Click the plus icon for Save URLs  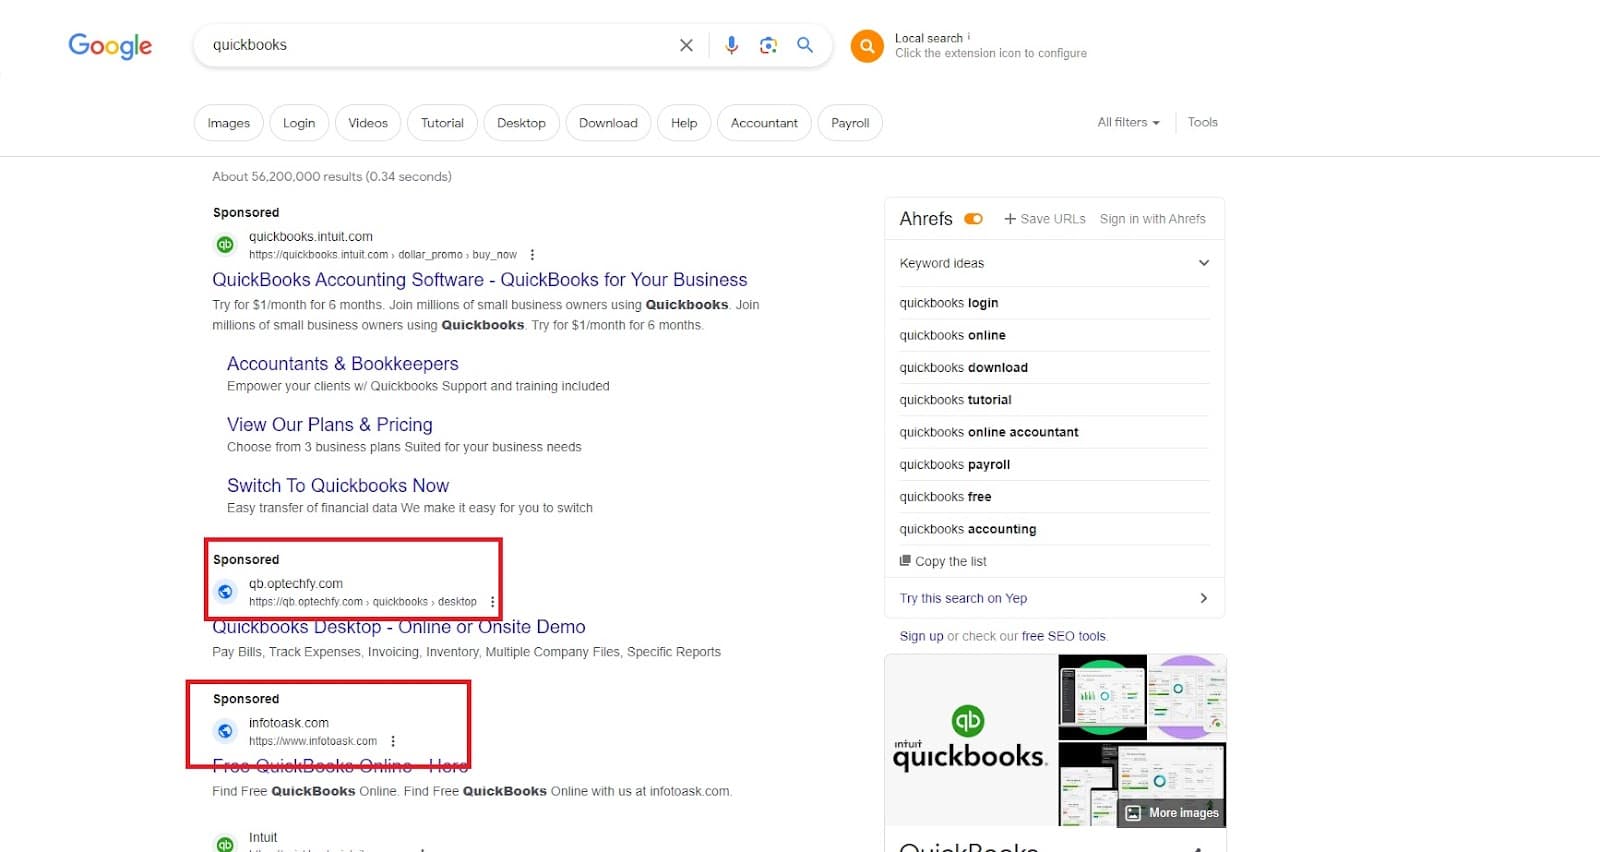(1010, 219)
